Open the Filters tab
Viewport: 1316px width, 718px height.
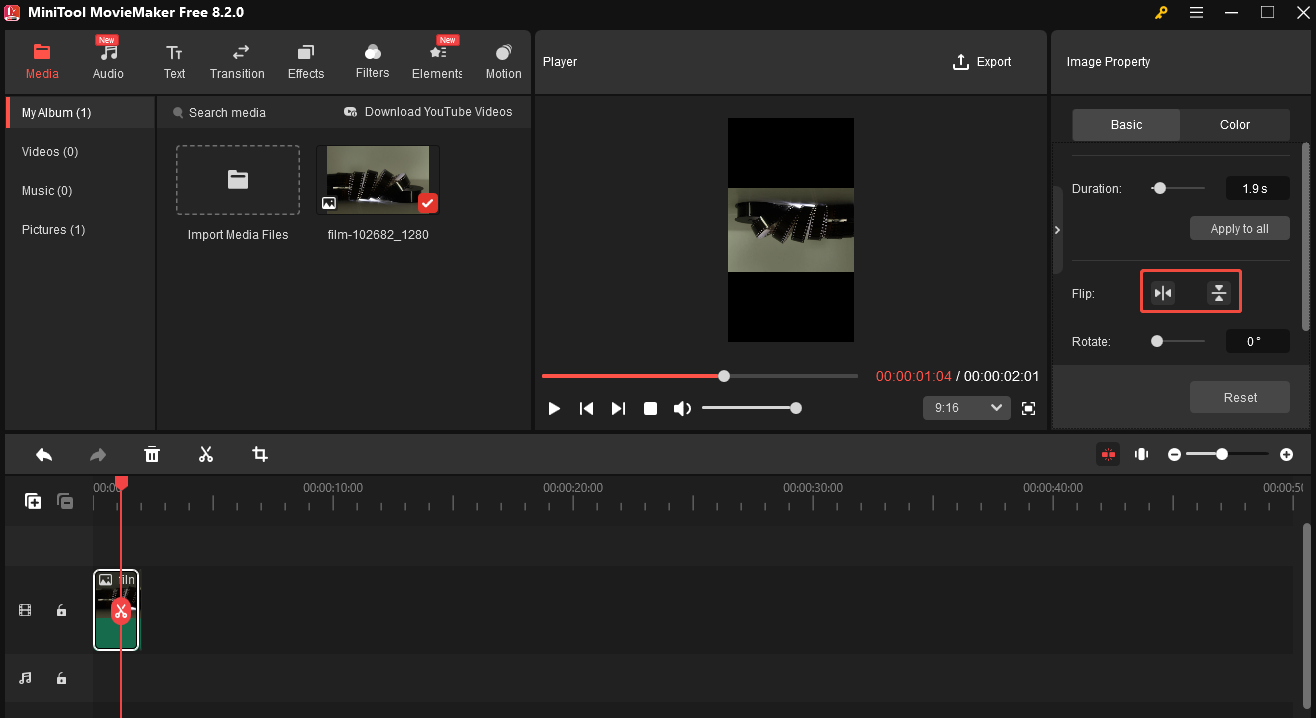click(372, 61)
